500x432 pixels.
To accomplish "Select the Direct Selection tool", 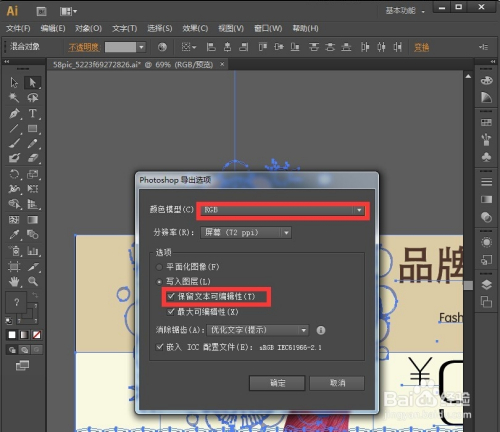I will tap(33, 82).
